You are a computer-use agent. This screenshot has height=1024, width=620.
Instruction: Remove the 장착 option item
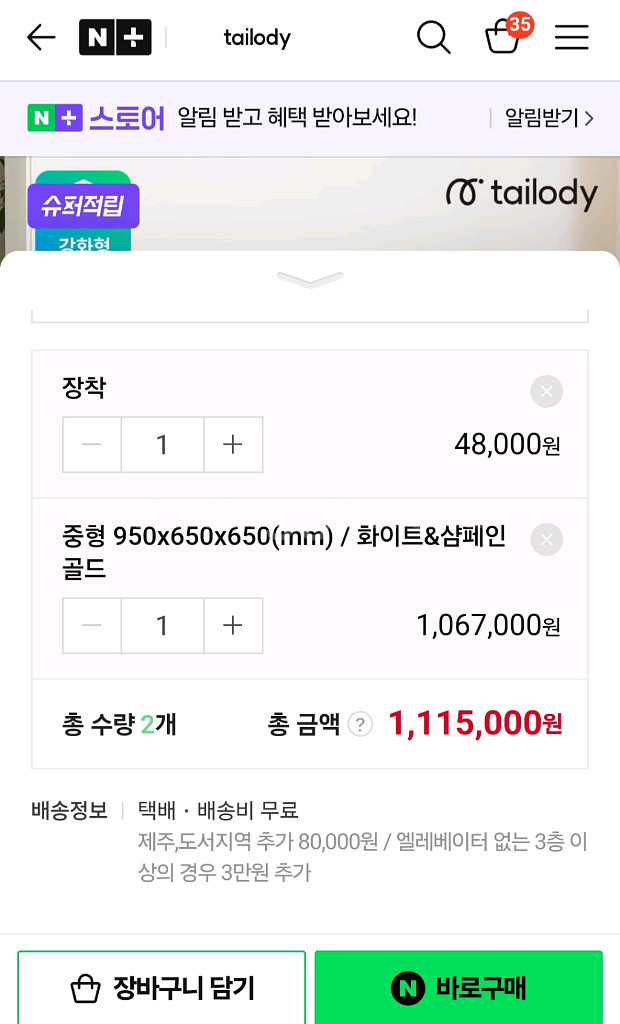[x=546, y=391]
